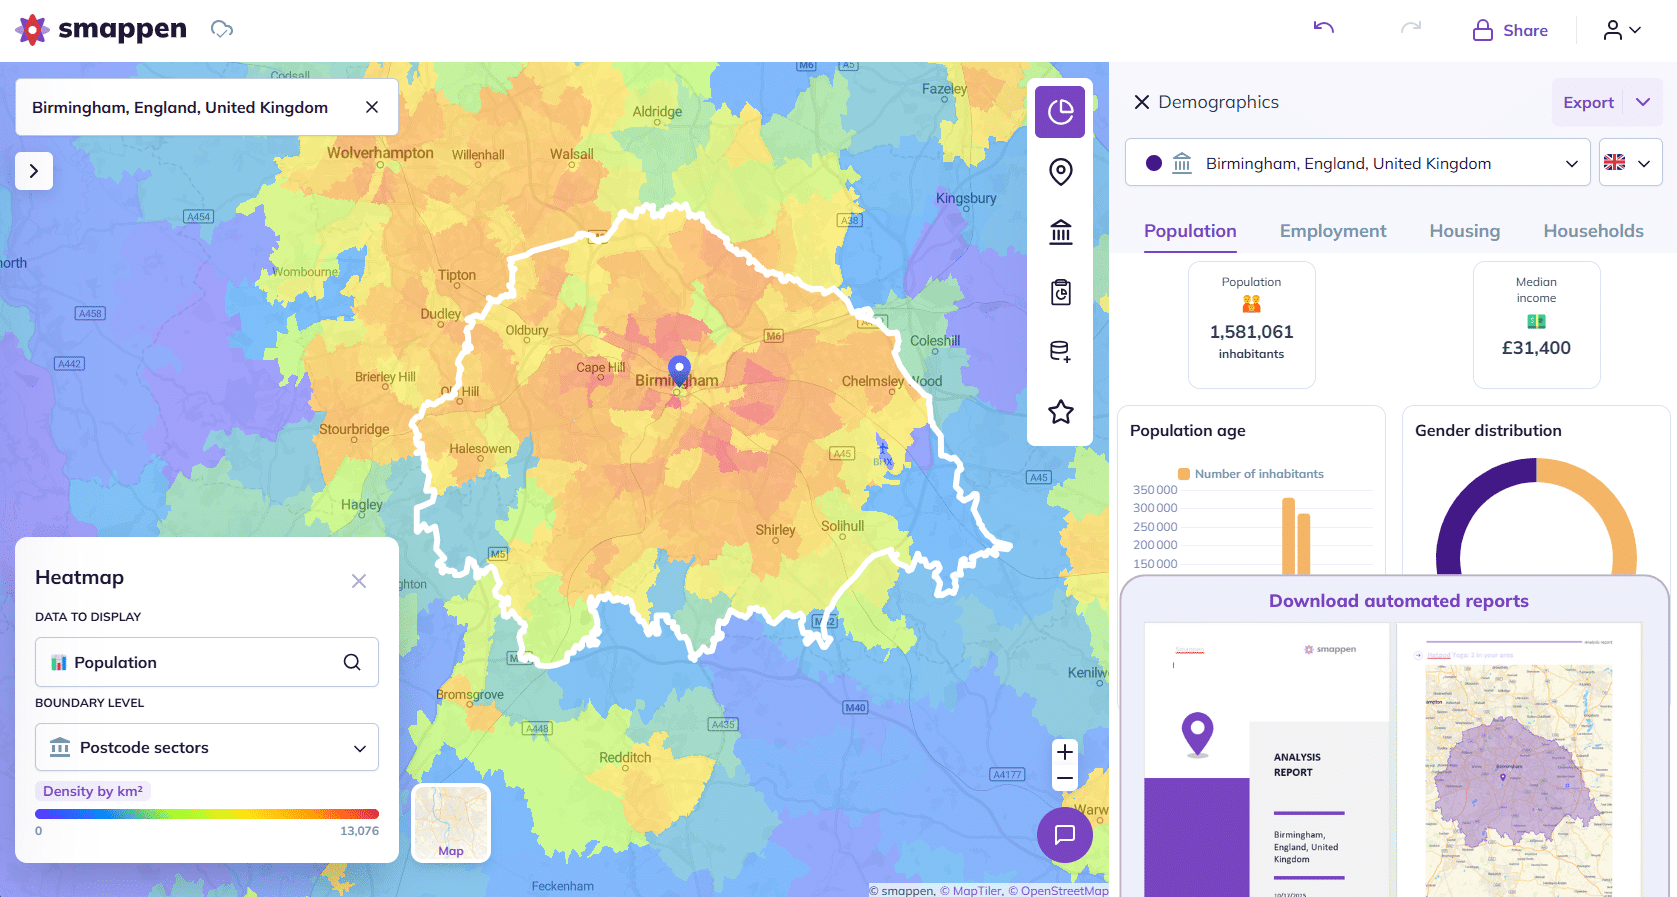Click the Population data search field
Image resolution: width=1677 pixels, height=897 pixels.
tap(207, 662)
